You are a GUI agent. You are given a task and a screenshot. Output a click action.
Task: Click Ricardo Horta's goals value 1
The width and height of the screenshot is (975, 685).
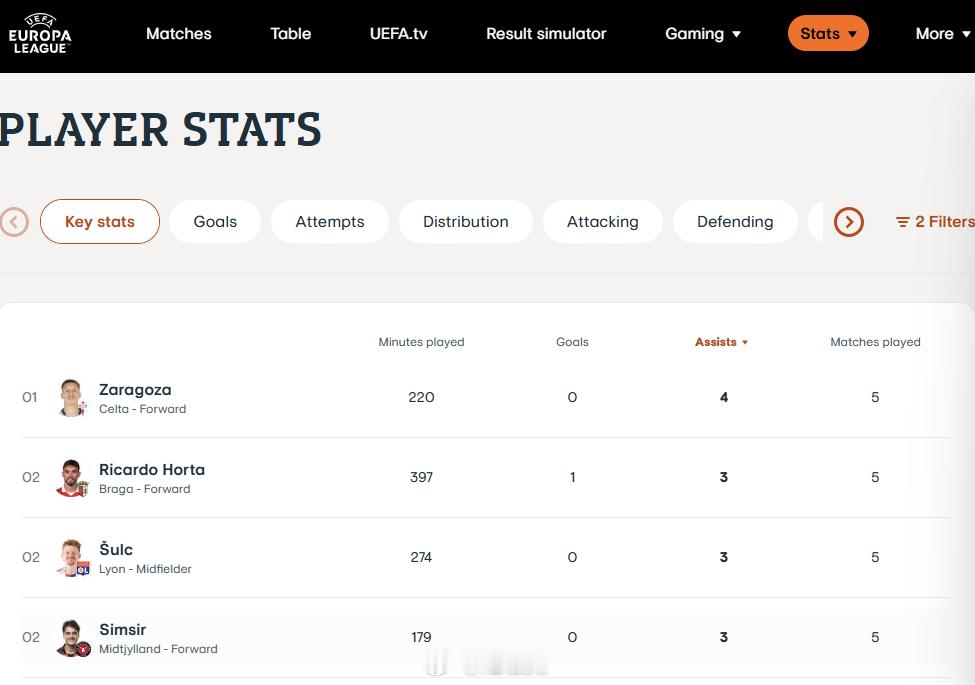point(573,477)
